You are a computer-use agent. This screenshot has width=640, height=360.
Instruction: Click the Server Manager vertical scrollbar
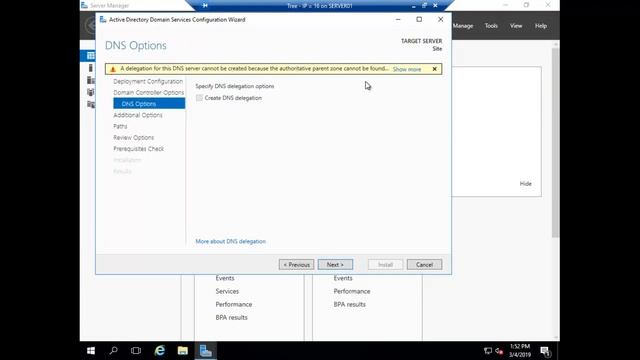556,142
